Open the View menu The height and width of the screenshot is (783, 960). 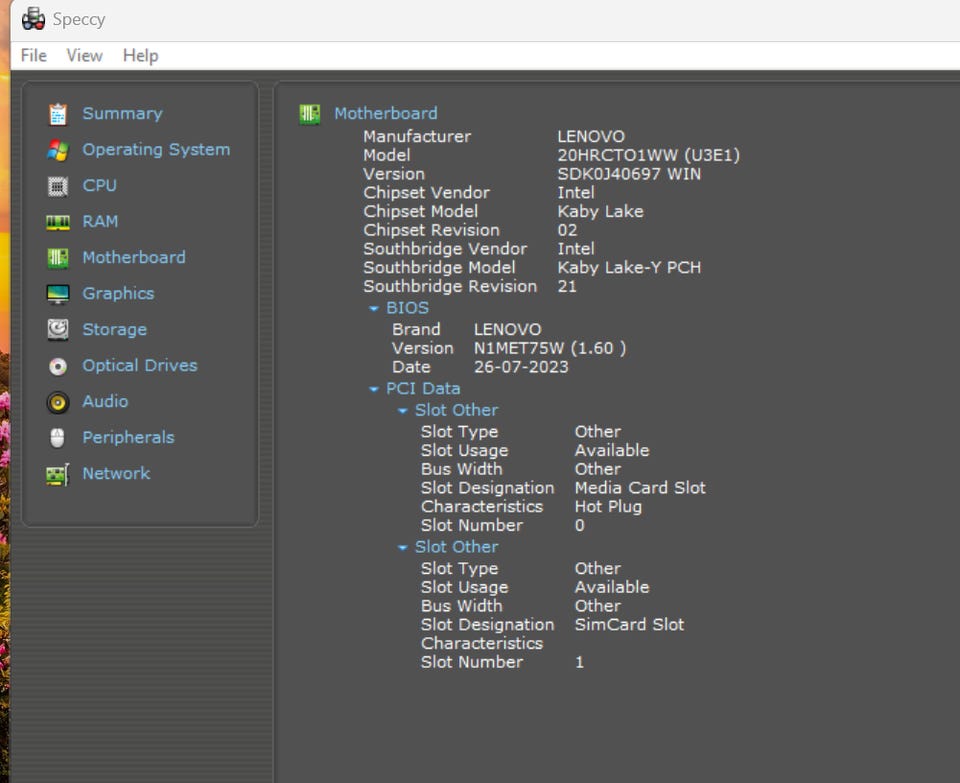tap(84, 55)
